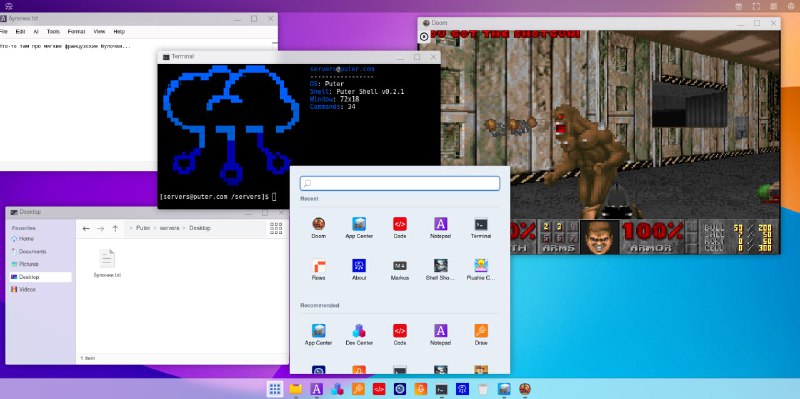Go back in the Desktop file explorer

[86, 229]
